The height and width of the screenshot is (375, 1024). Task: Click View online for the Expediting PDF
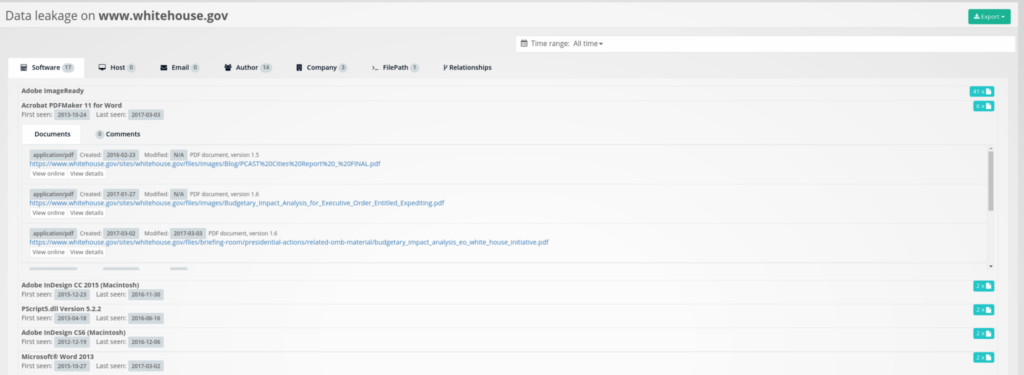pos(48,213)
